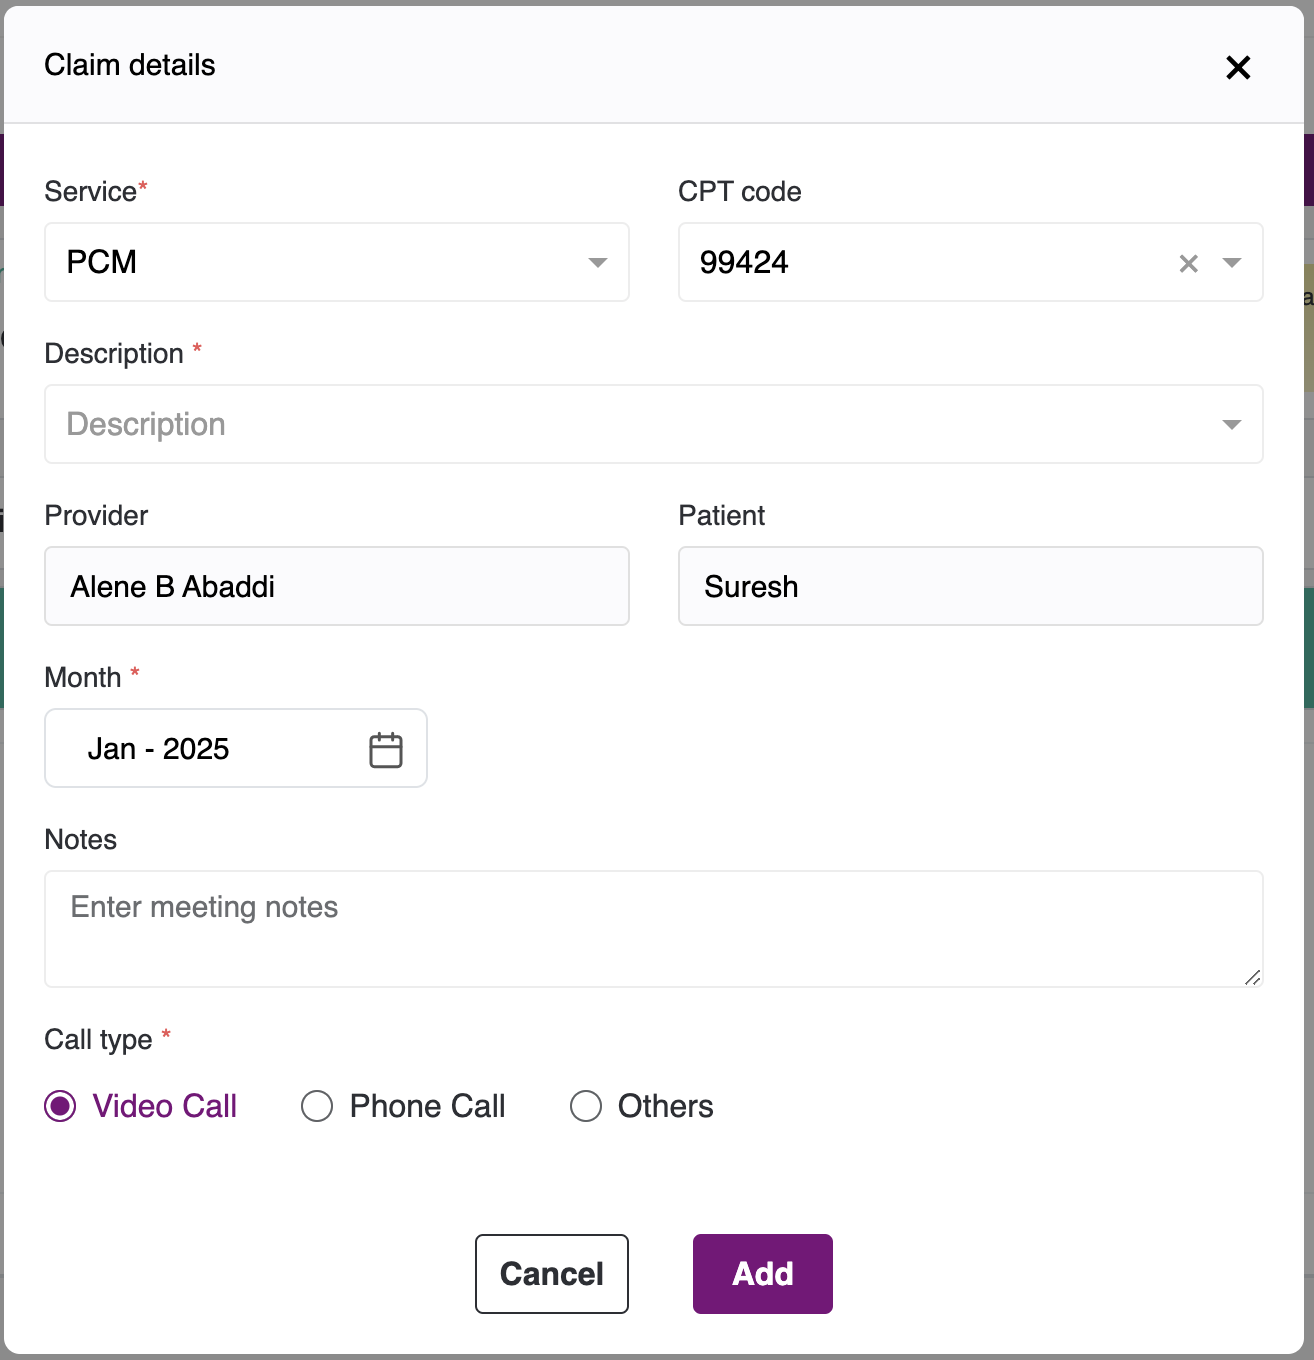The width and height of the screenshot is (1314, 1360).
Task: Choose the Phone Call option
Action: click(x=317, y=1106)
